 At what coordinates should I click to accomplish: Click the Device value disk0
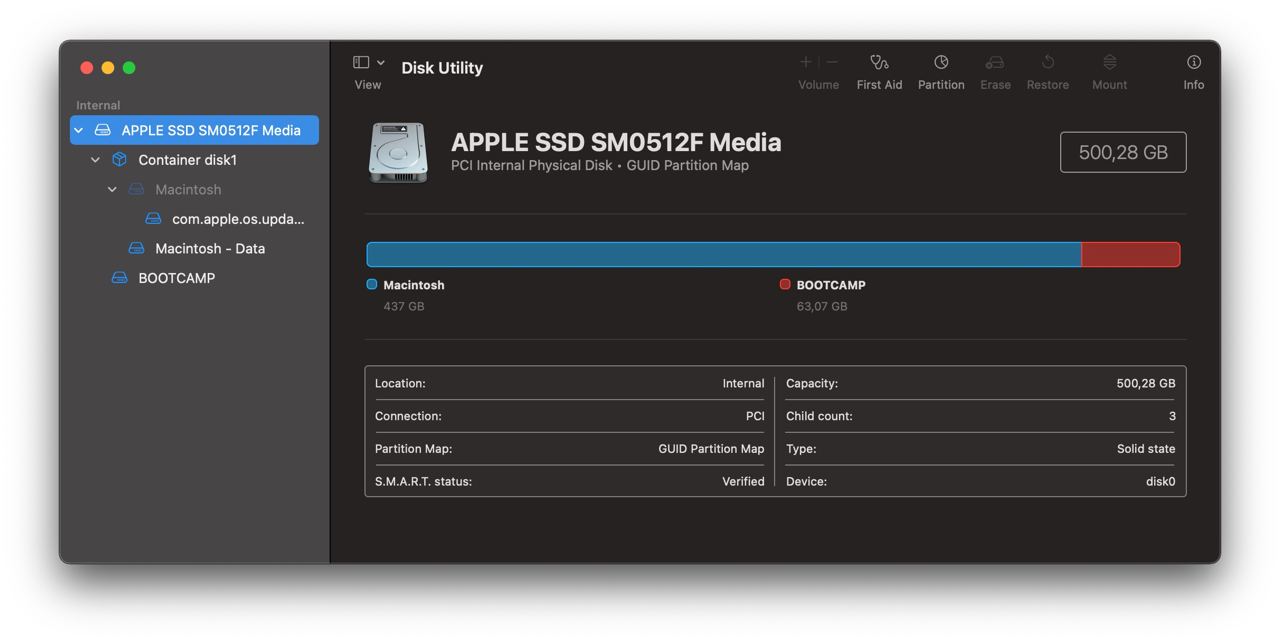tap(1160, 481)
